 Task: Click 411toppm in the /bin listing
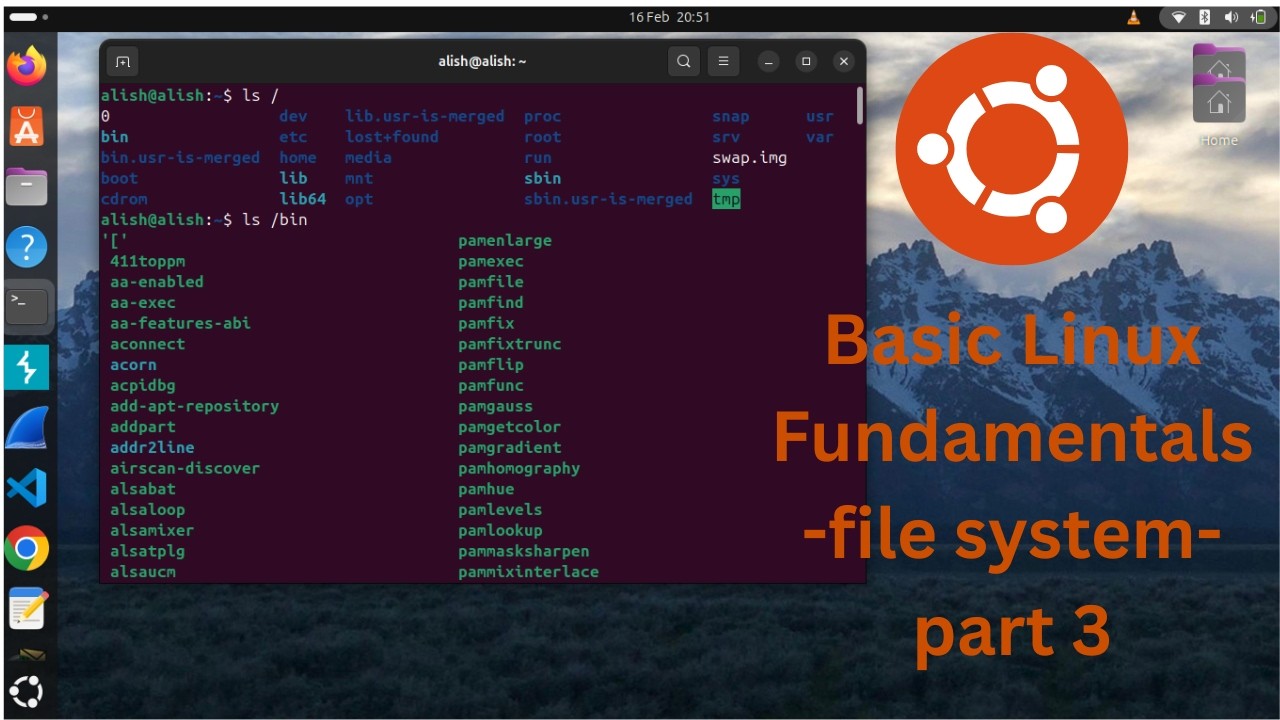[148, 261]
